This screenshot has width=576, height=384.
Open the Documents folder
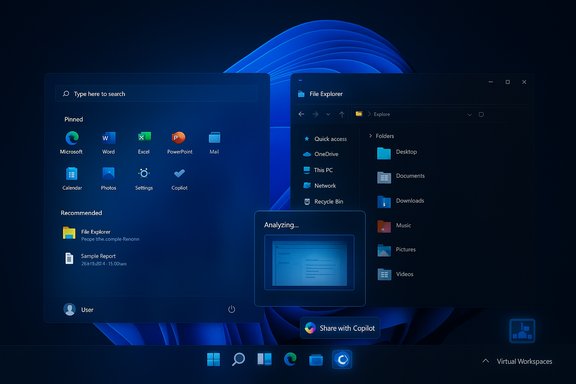pos(401,177)
